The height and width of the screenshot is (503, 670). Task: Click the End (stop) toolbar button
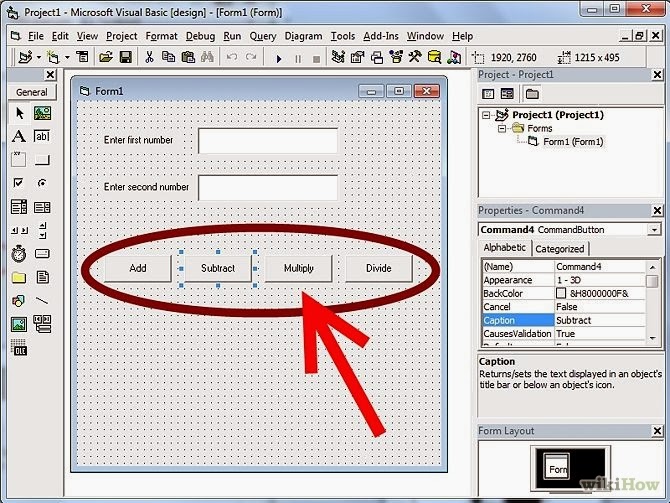coord(317,59)
